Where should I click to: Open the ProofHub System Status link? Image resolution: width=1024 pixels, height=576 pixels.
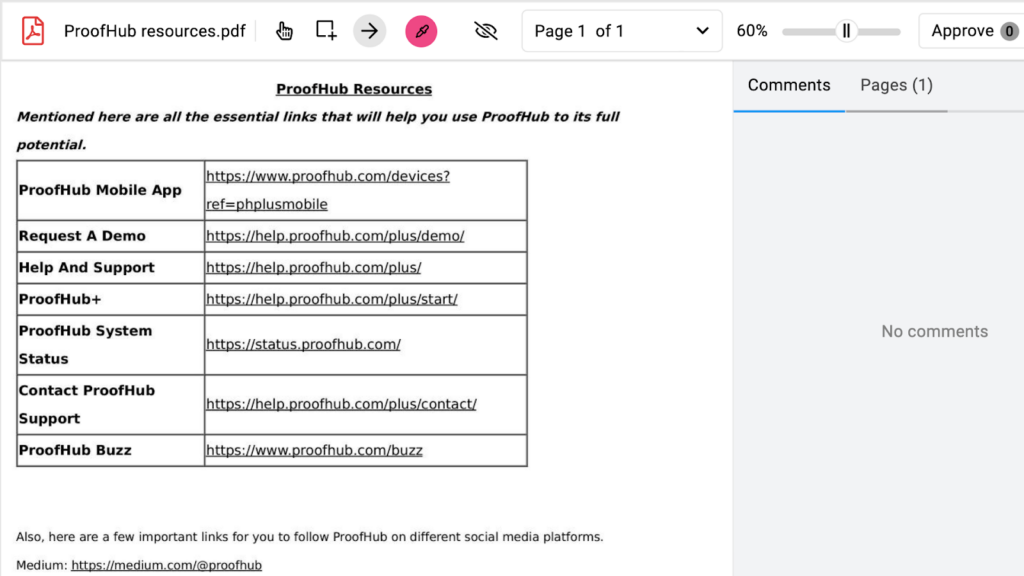coord(303,344)
